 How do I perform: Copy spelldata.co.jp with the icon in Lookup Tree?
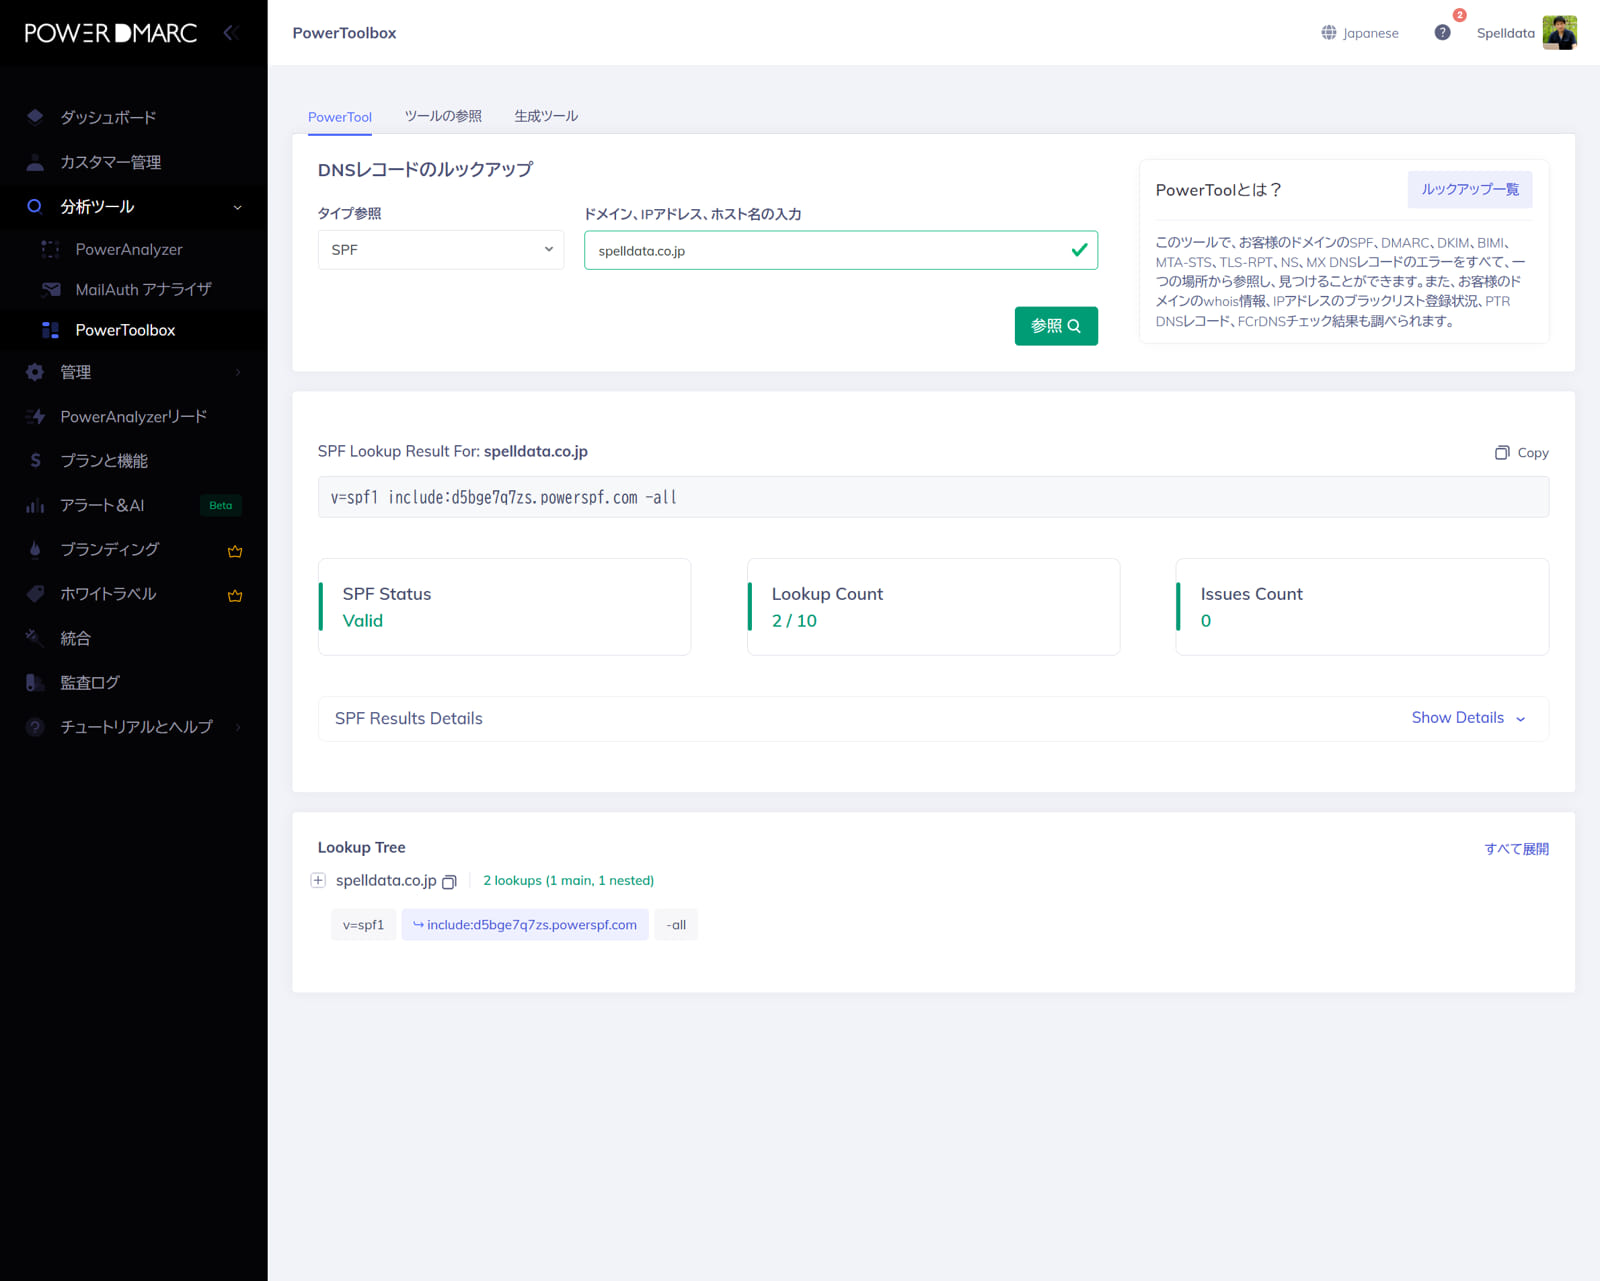[x=449, y=881]
